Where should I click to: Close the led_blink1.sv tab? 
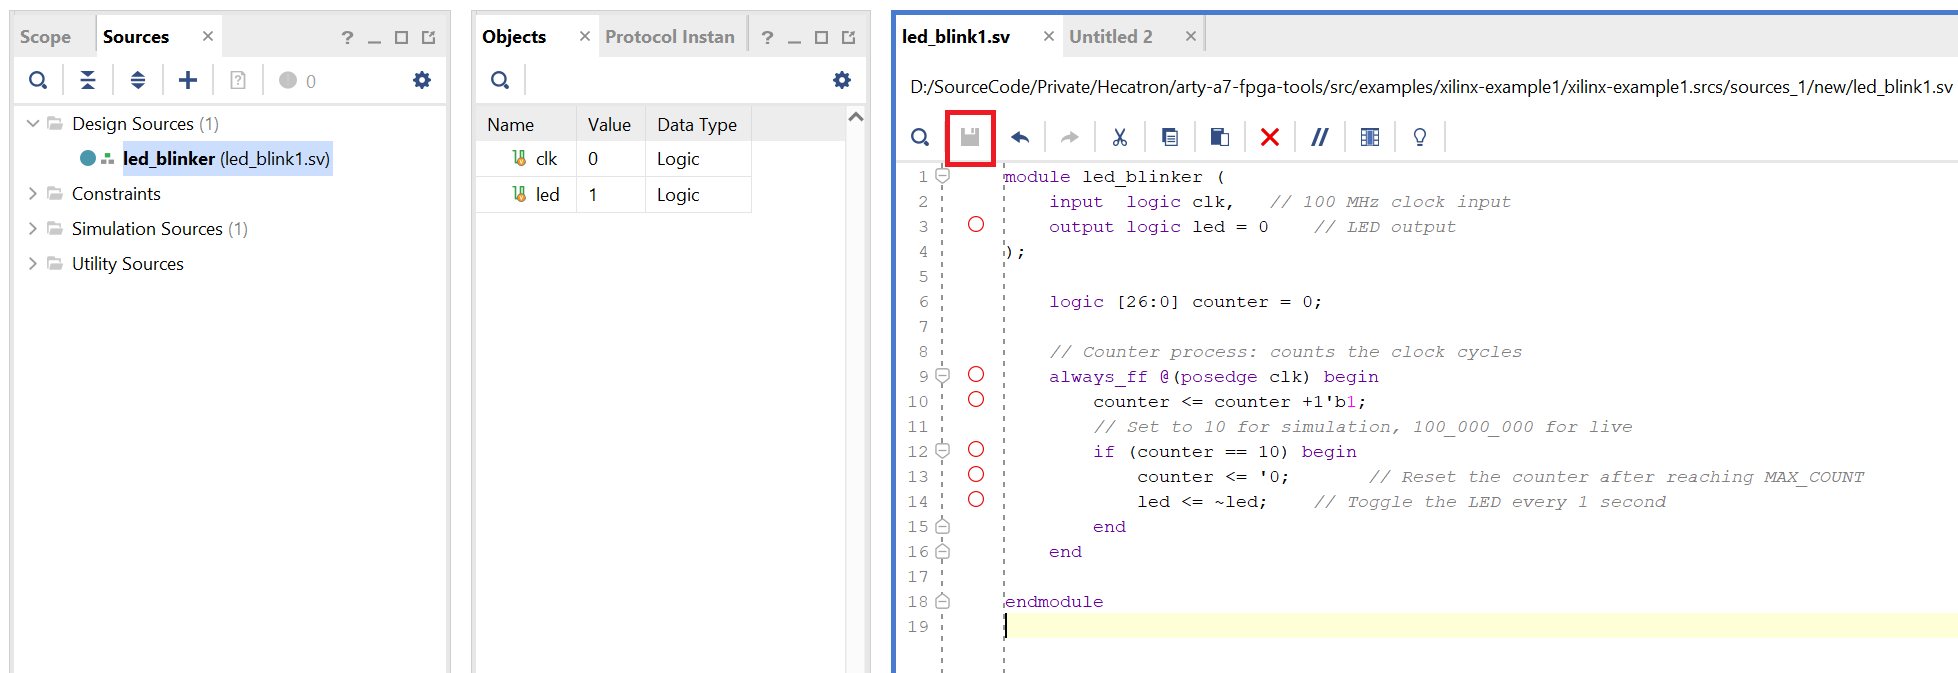click(x=1049, y=36)
